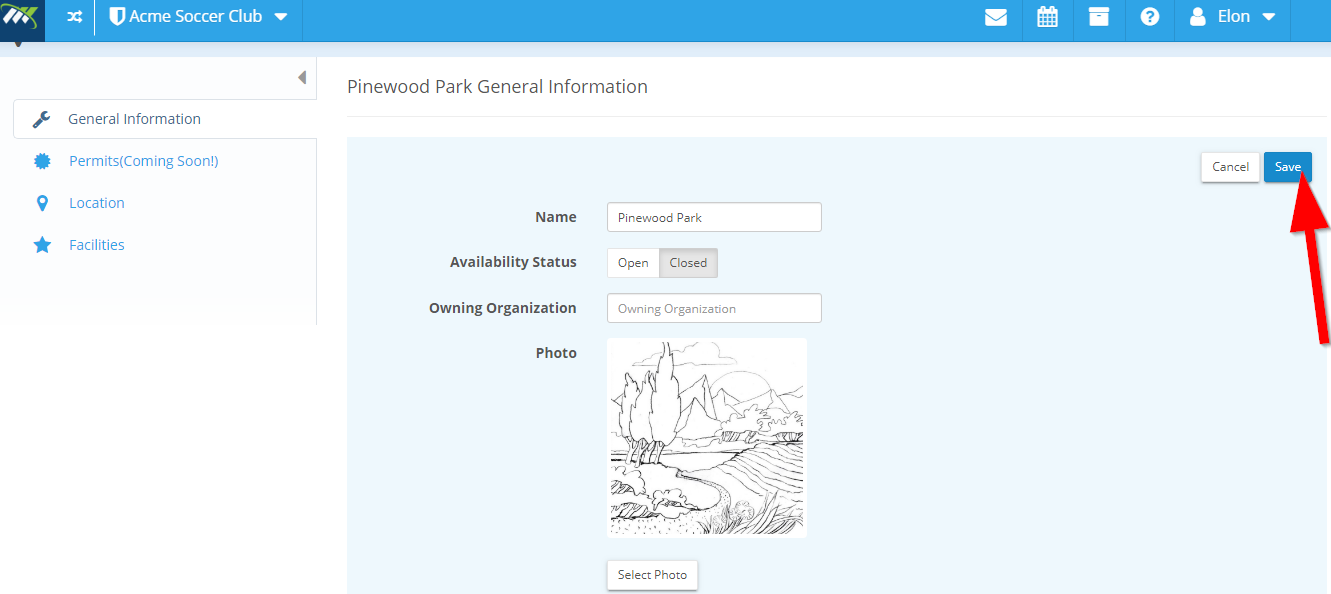1331x594 pixels.
Task: Click the Owning Organization field label
Action: 503,308
